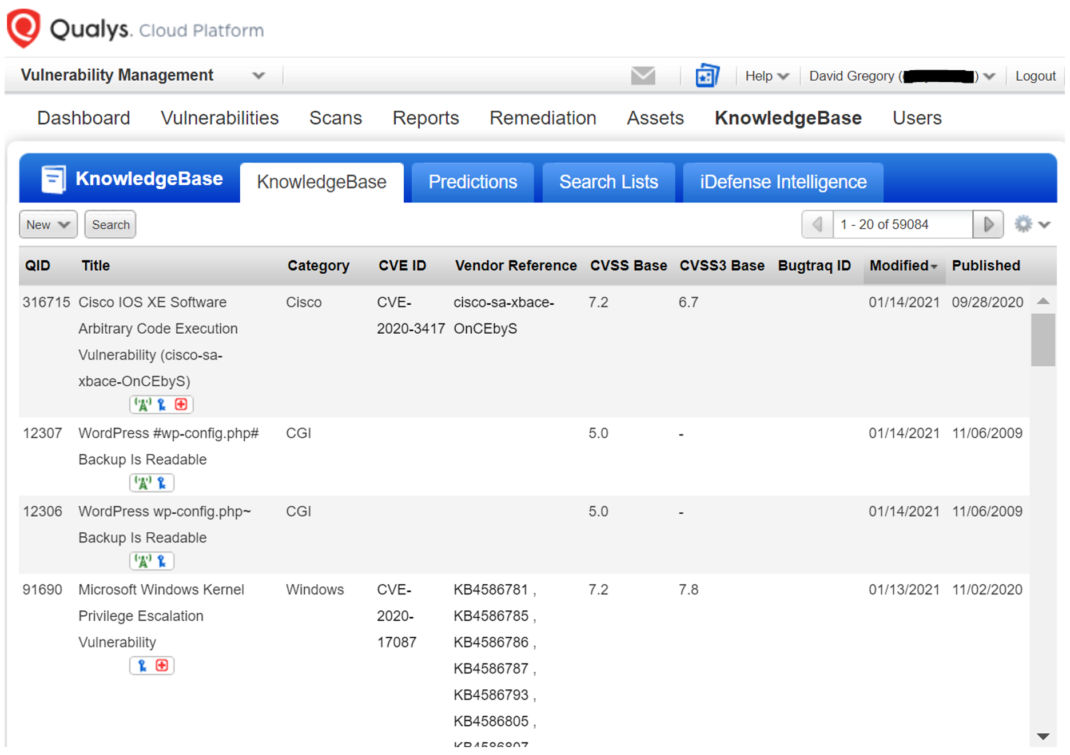The height and width of the screenshot is (755, 1070).
Task: Switch to the Predictions tab
Action: pos(472,182)
